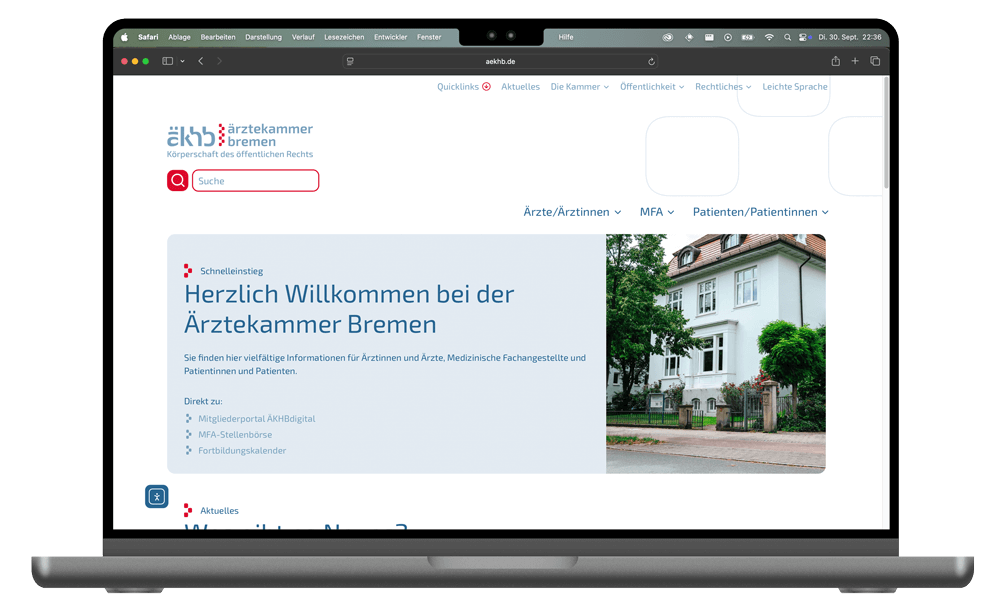Open the Aktuelles top navigation link
Screen dimensions: 1000x612
520,87
